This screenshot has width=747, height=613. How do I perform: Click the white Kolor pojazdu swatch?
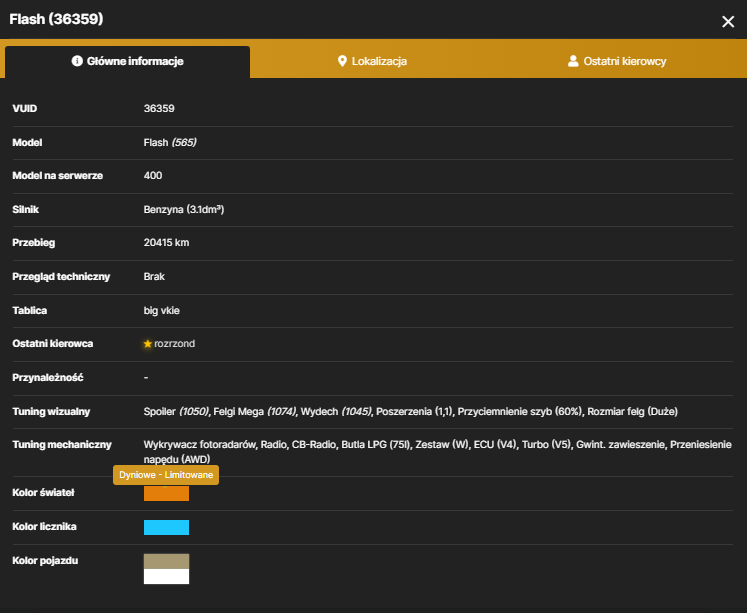tap(166, 576)
